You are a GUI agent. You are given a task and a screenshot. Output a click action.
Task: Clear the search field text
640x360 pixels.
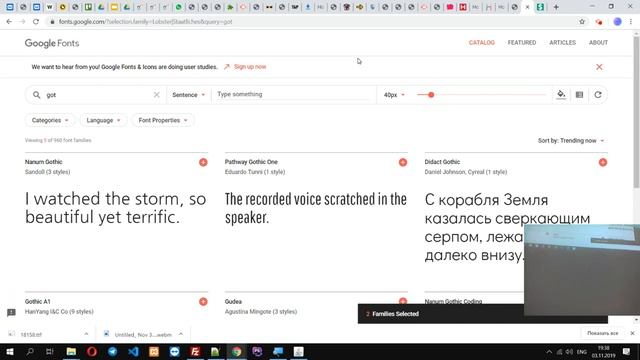(156, 95)
